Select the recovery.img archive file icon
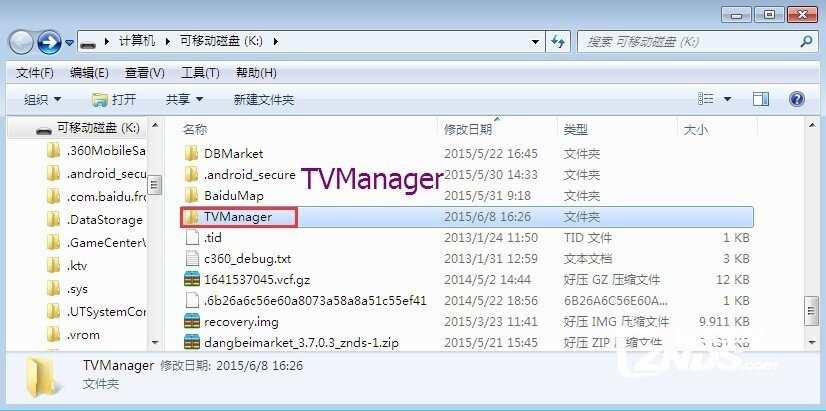Viewport: 826px width, 411px height. coord(192,321)
